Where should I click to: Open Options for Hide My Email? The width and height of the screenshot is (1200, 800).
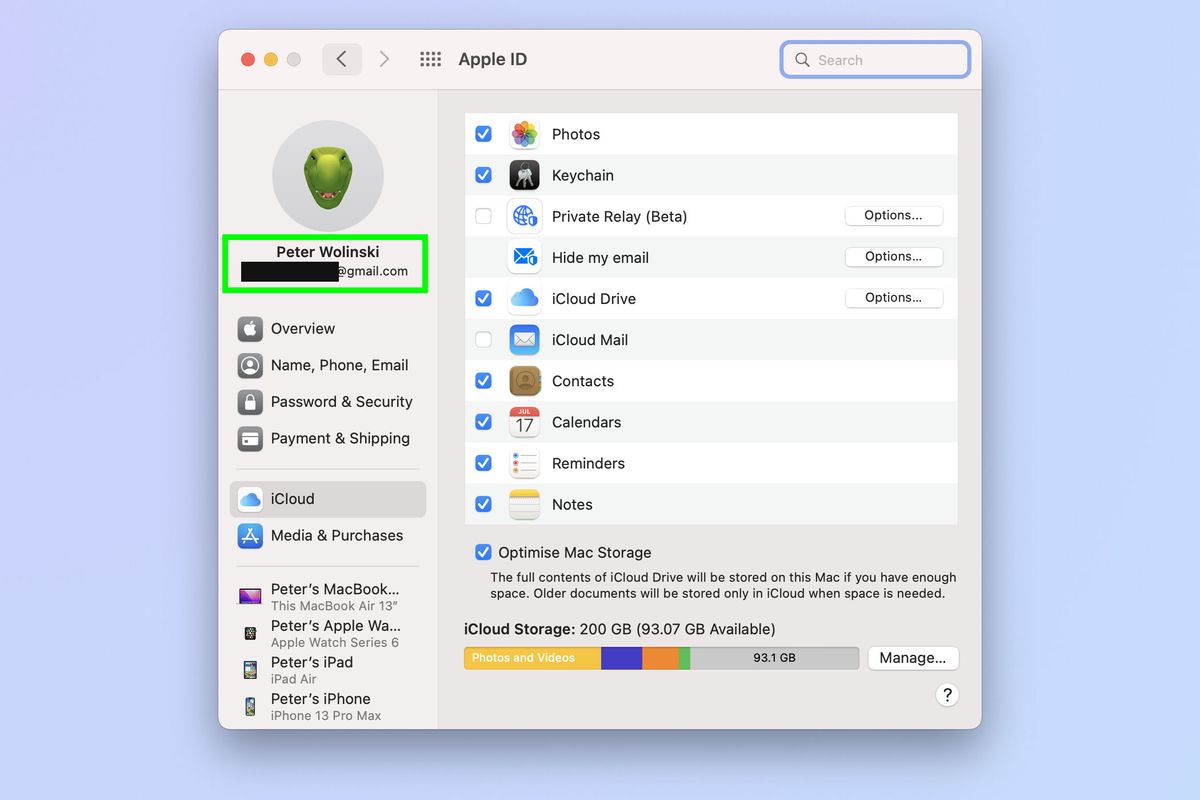click(893, 257)
